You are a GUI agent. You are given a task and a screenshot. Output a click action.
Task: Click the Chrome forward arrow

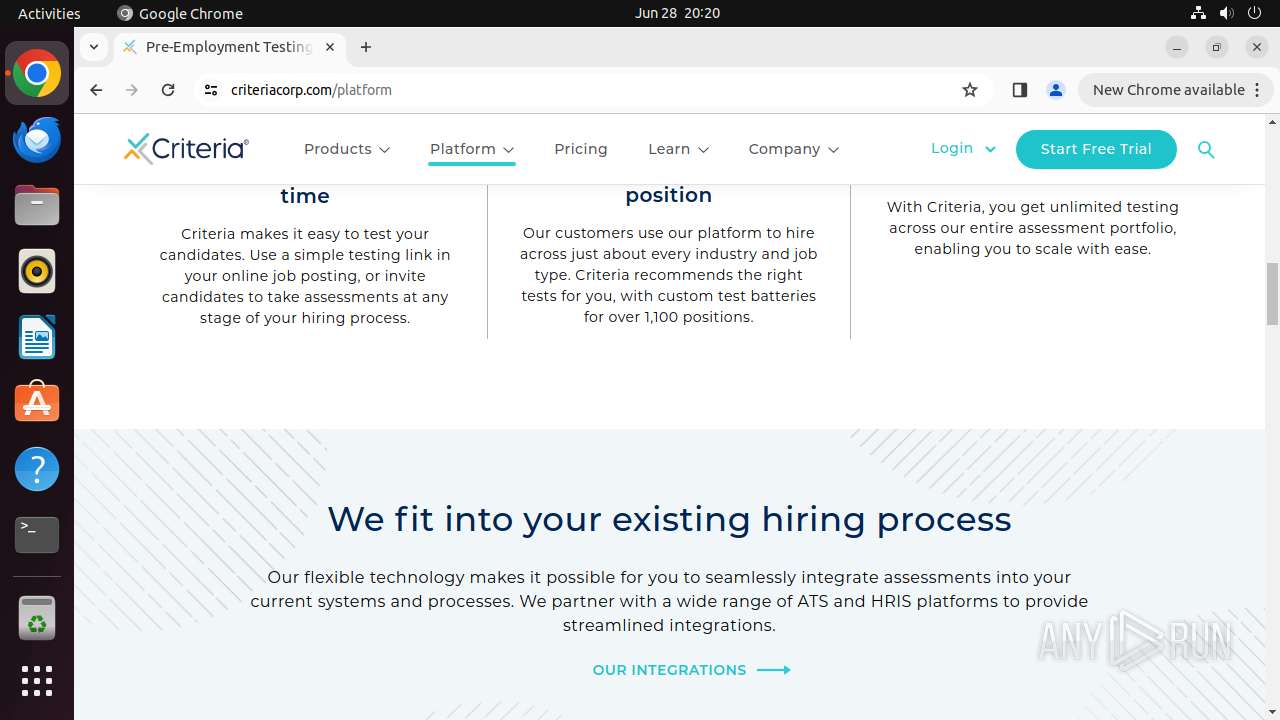pyautogui.click(x=132, y=90)
